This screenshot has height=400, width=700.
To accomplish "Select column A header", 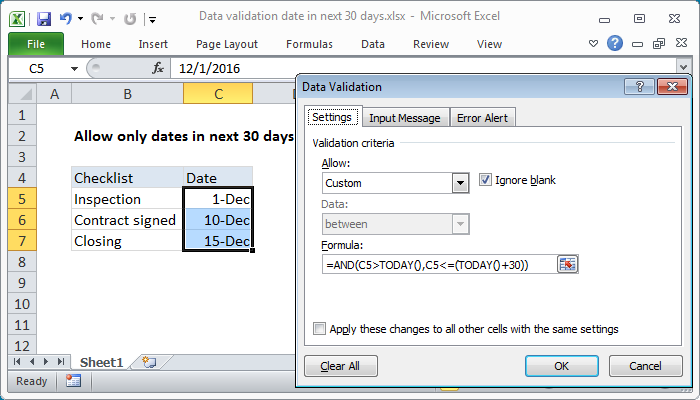I will [x=54, y=94].
